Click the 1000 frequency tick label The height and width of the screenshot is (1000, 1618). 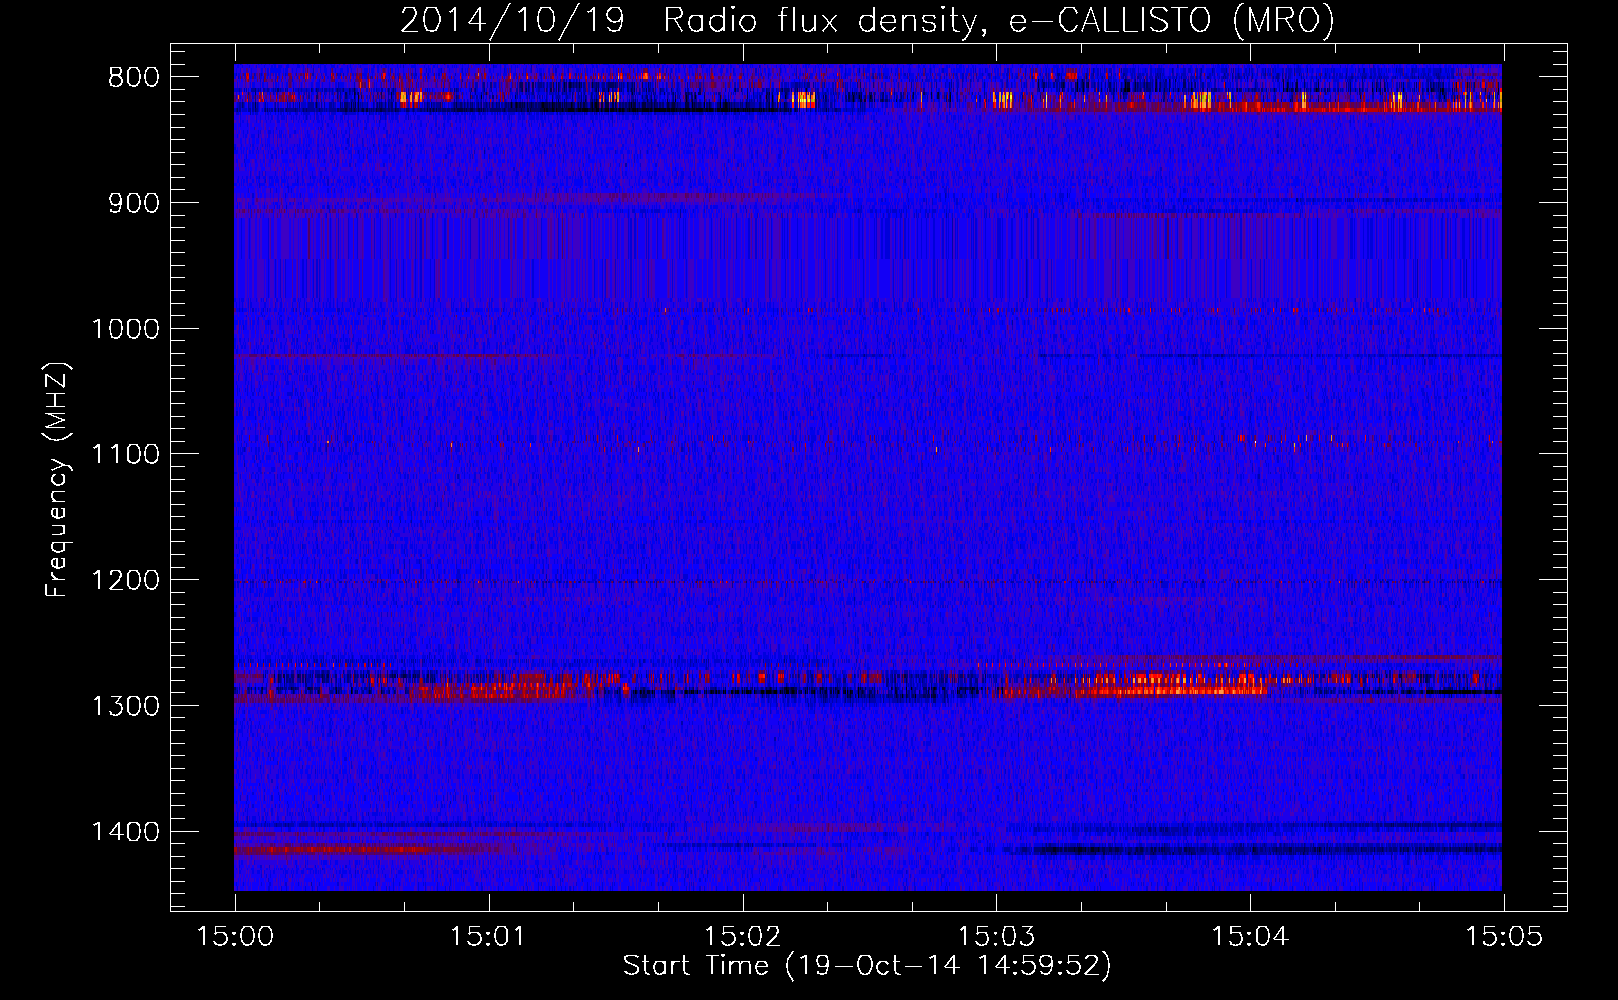point(126,329)
